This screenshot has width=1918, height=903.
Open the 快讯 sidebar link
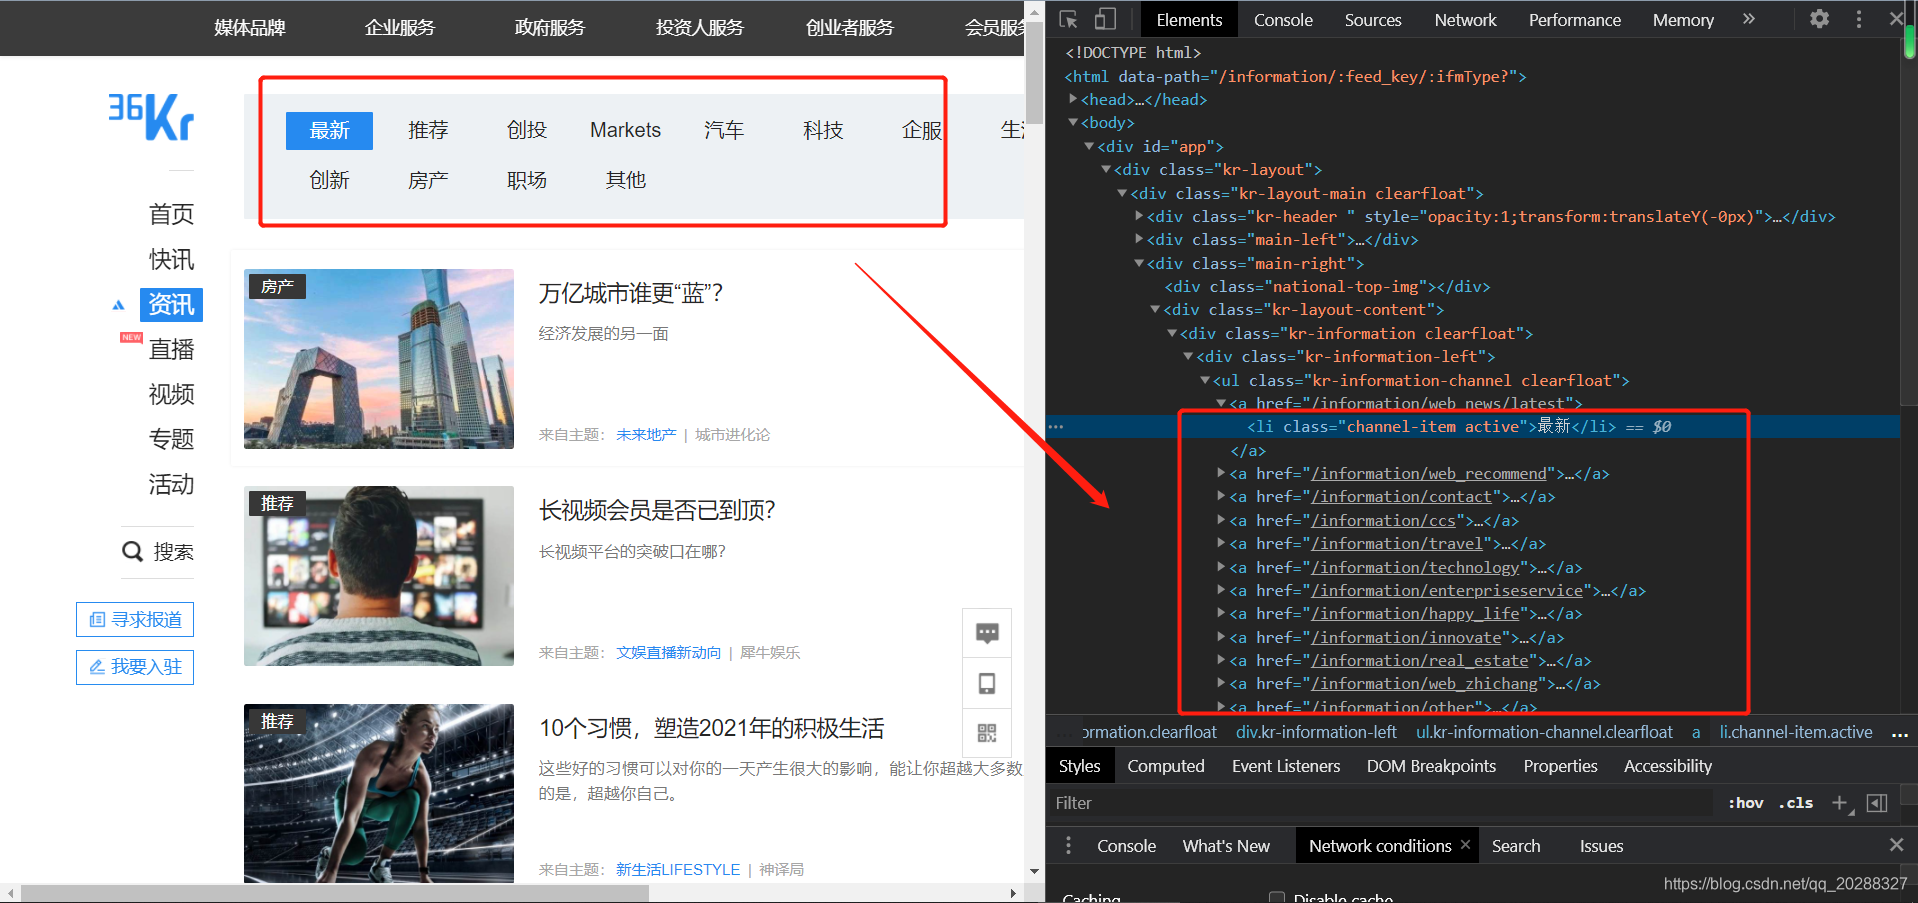click(x=171, y=259)
